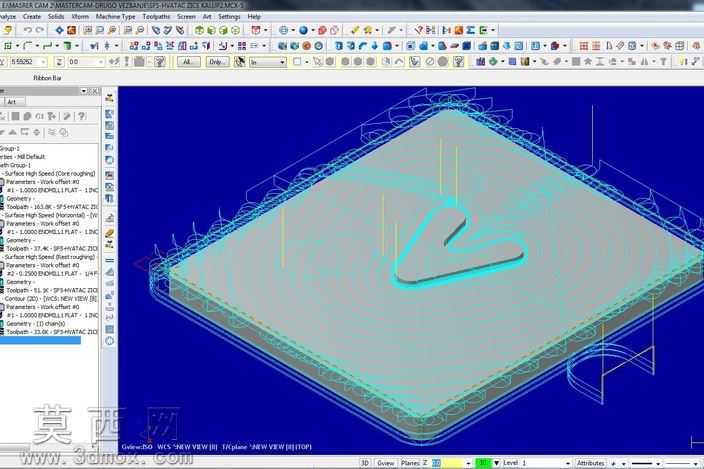Click the blue diamond icon beside Redo

[59, 30]
